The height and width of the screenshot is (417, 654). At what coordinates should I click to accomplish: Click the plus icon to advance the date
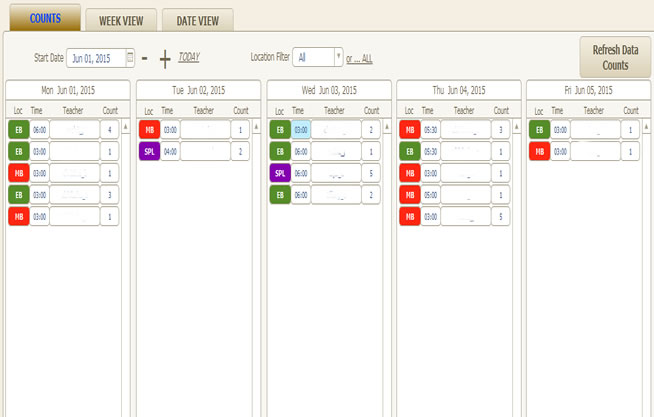point(165,59)
